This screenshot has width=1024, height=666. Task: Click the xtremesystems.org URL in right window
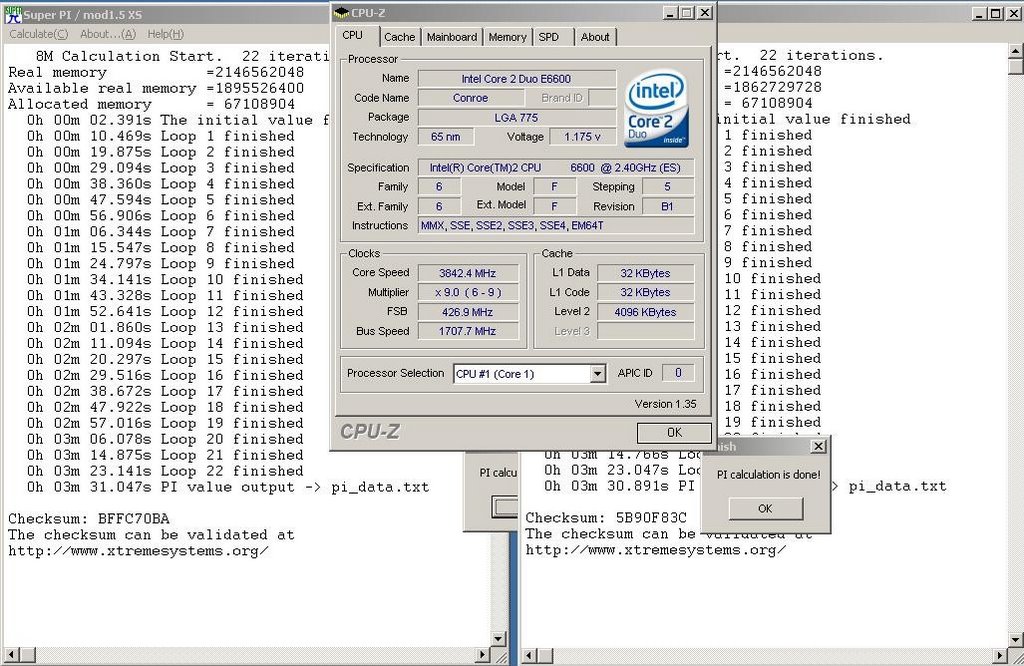pyautogui.click(x=656, y=550)
